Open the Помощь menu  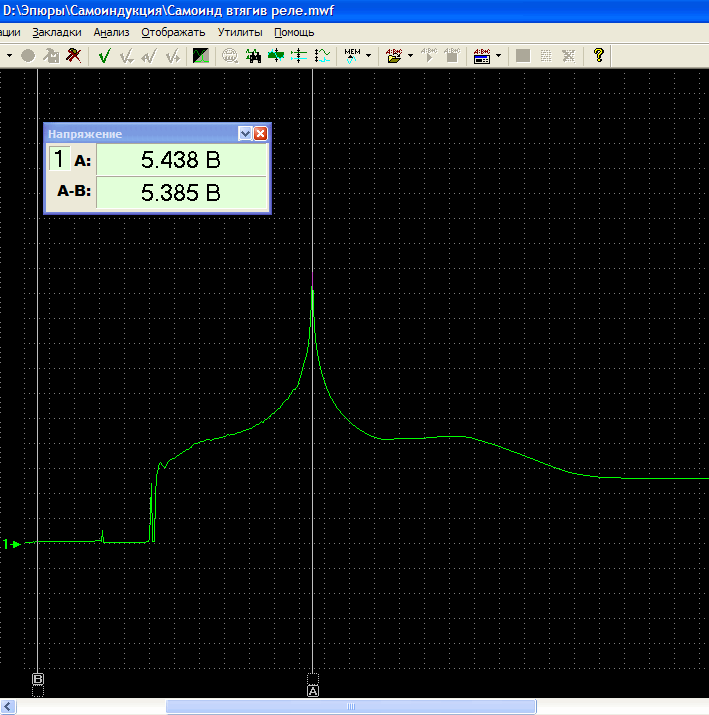click(x=294, y=32)
